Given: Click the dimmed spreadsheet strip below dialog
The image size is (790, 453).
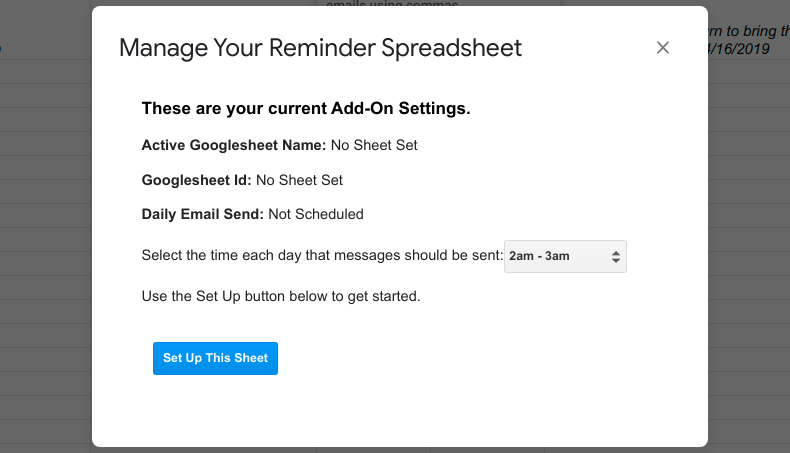Looking at the screenshot, I should 400,449.
